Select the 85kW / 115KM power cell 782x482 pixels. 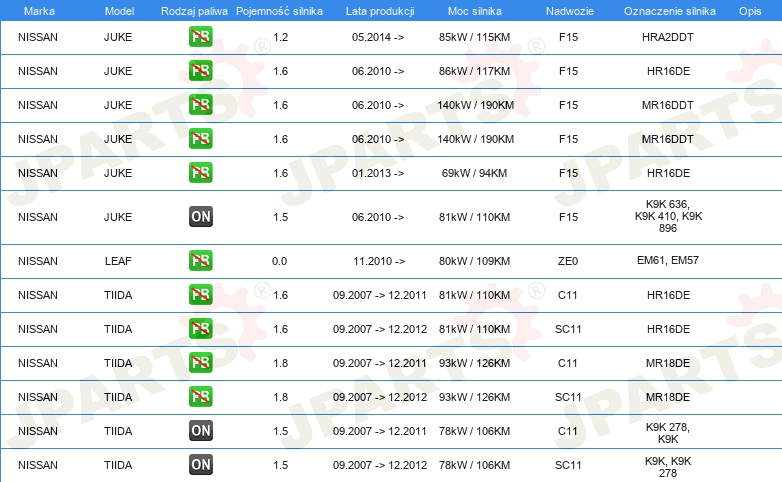click(x=474, y=37)
